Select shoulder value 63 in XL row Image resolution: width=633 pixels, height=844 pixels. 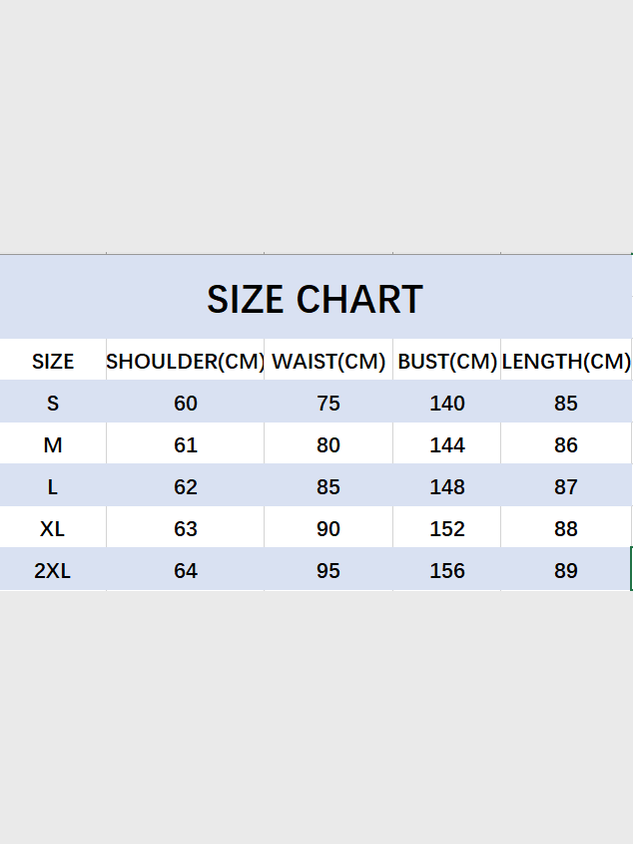(186, 529)
